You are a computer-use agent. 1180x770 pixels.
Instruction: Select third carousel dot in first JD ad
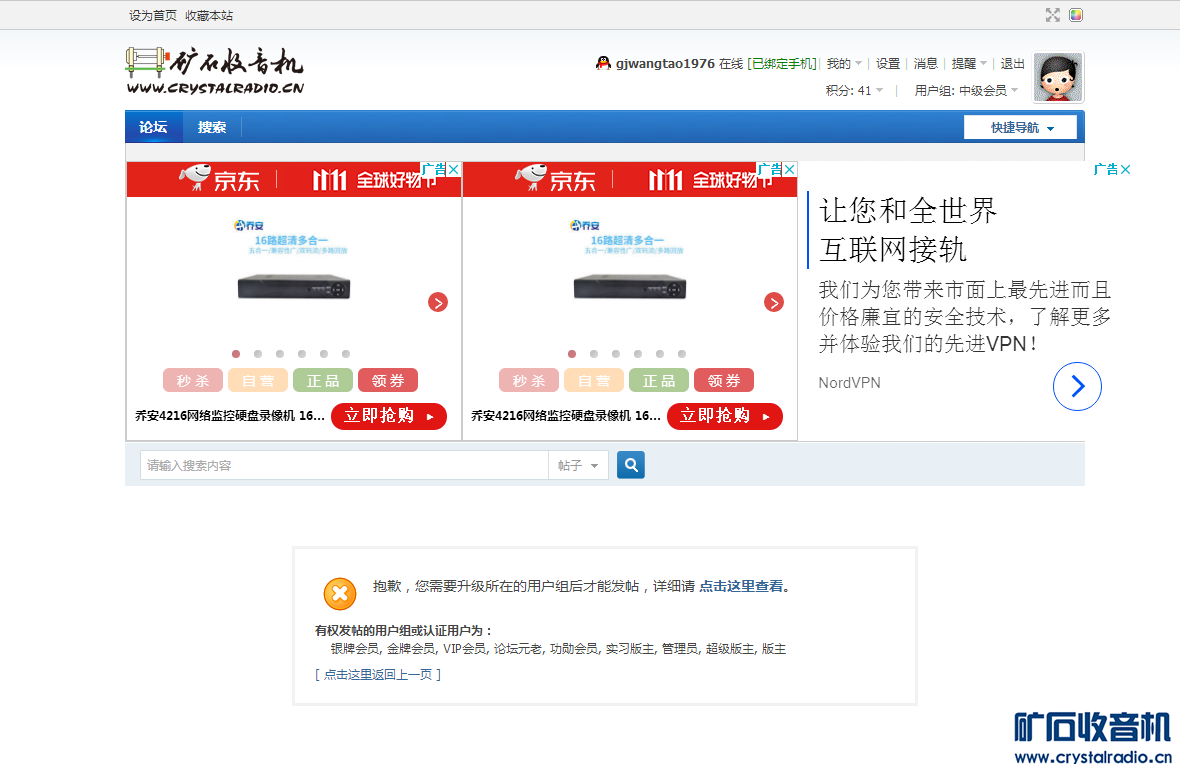(280, 354)
